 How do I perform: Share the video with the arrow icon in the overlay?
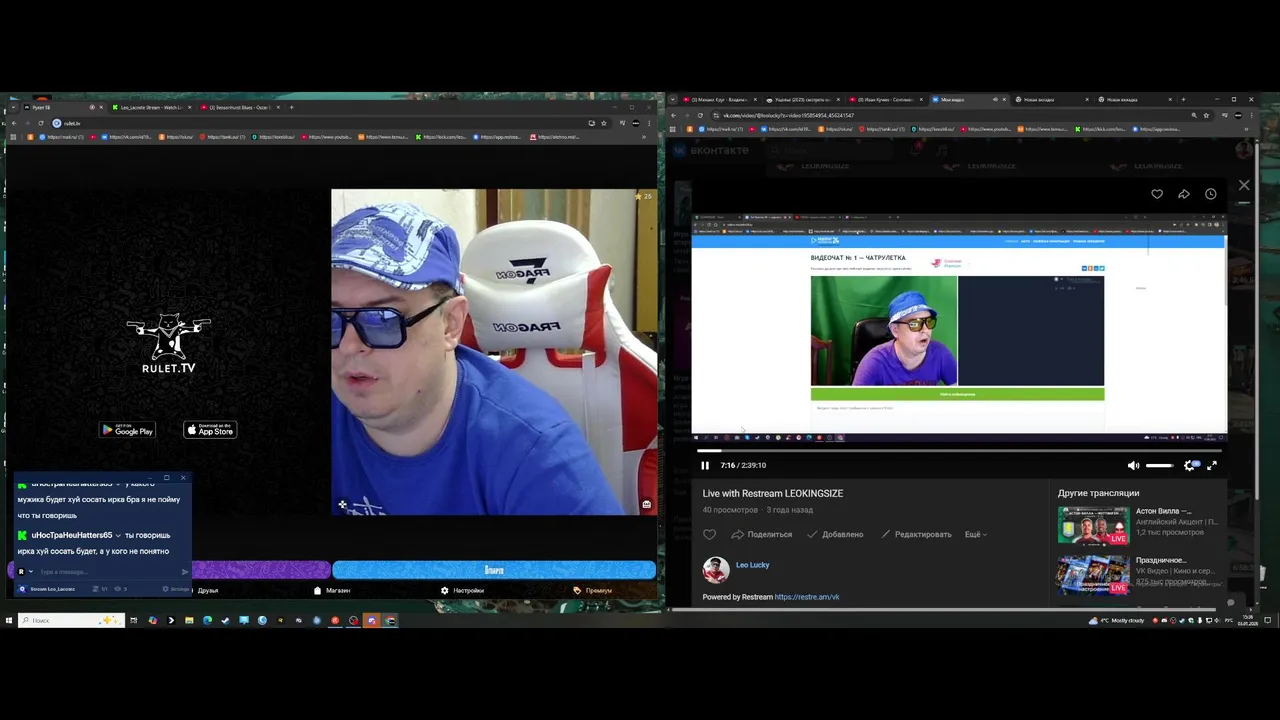[1184, 194]
